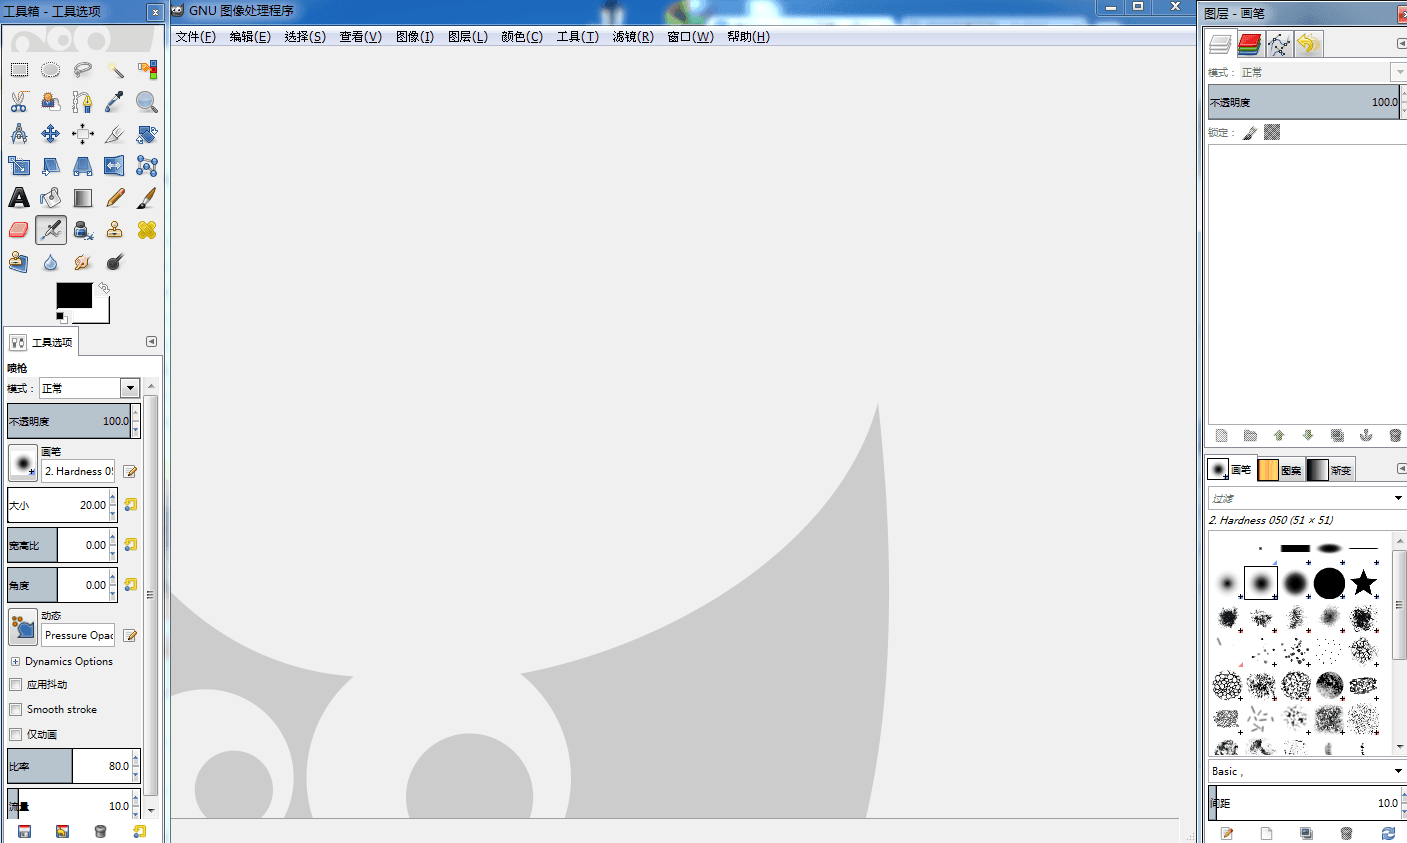
Task: Select the Select by Color tool
Action: (x=147, y=70)
